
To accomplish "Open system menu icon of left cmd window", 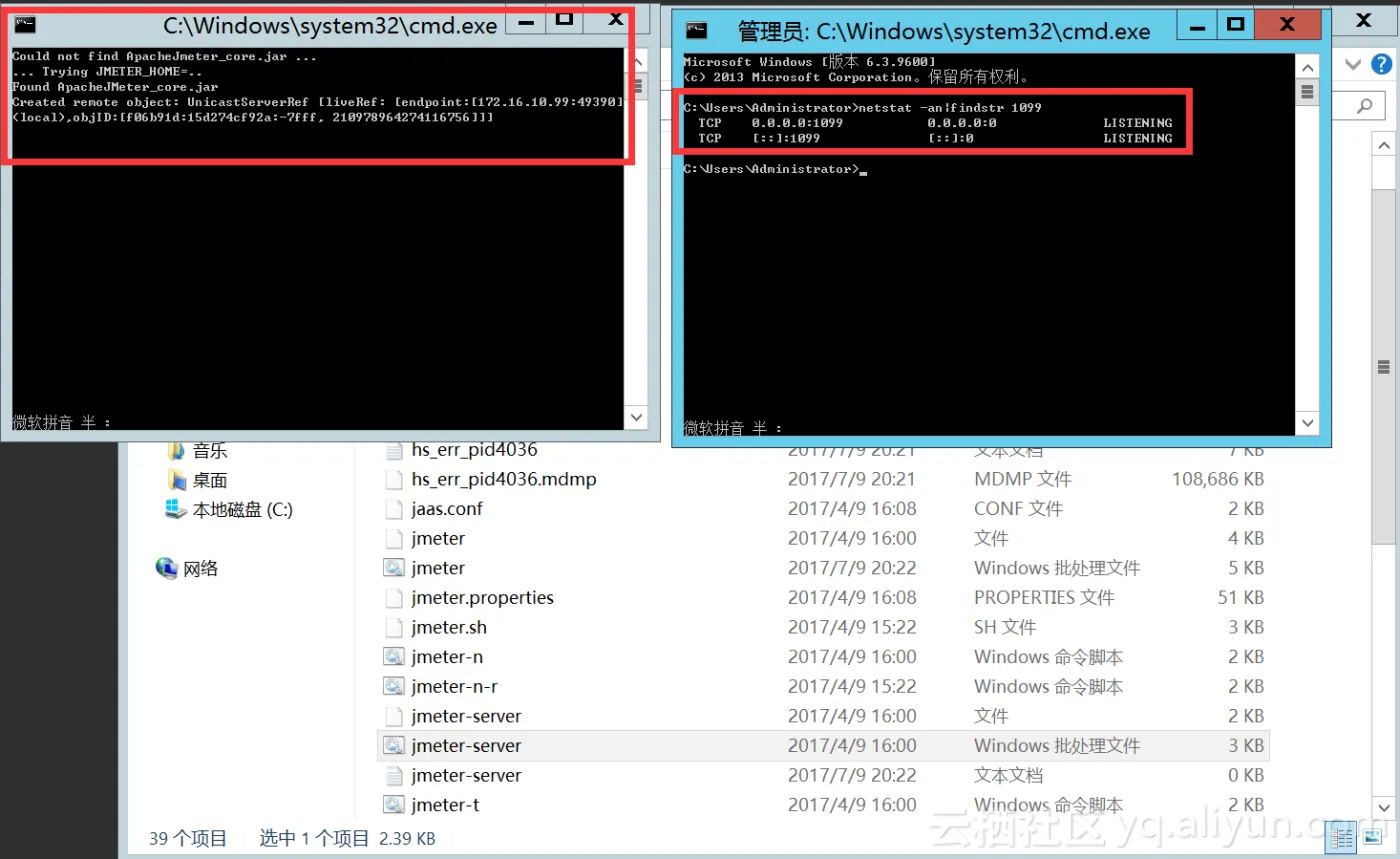I will (25, 26).
